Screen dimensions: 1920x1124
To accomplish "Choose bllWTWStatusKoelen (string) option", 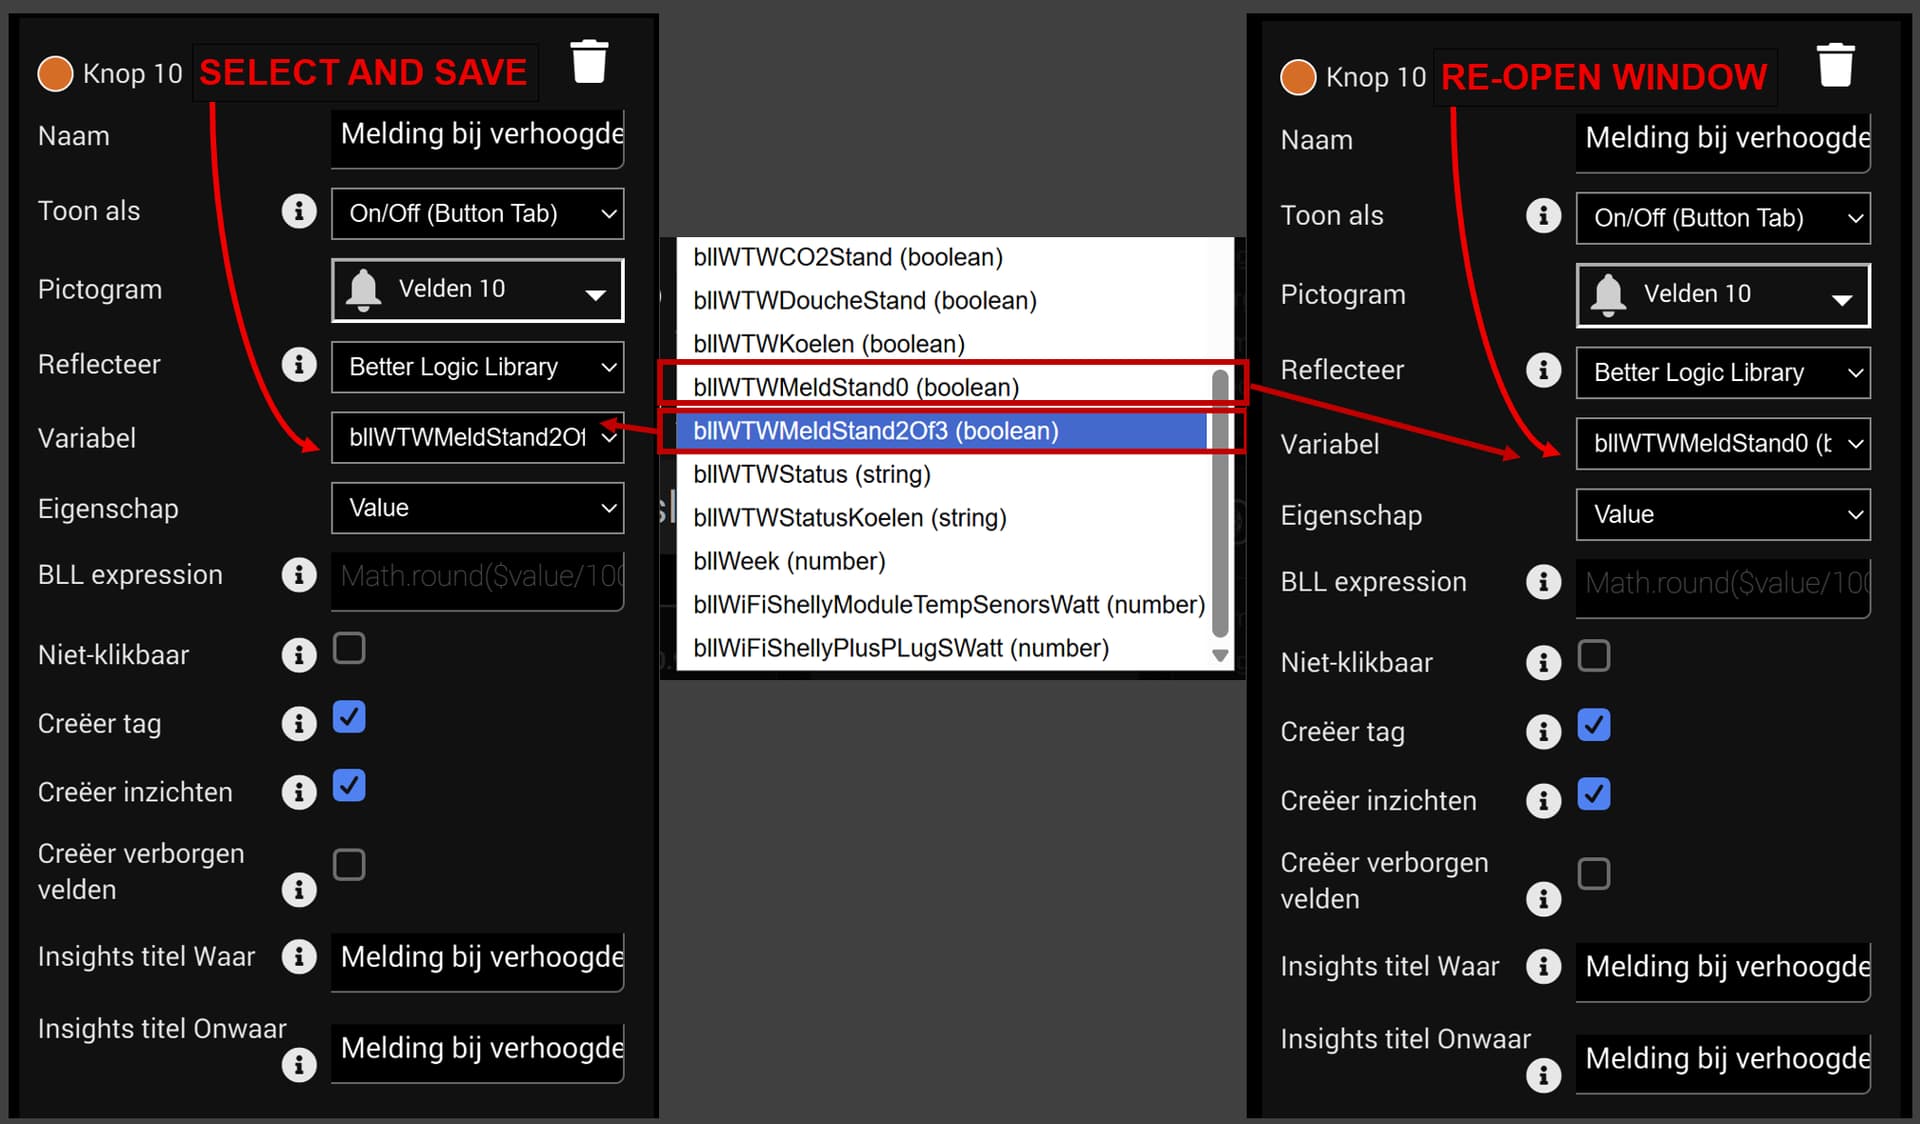I will (849, 518).
